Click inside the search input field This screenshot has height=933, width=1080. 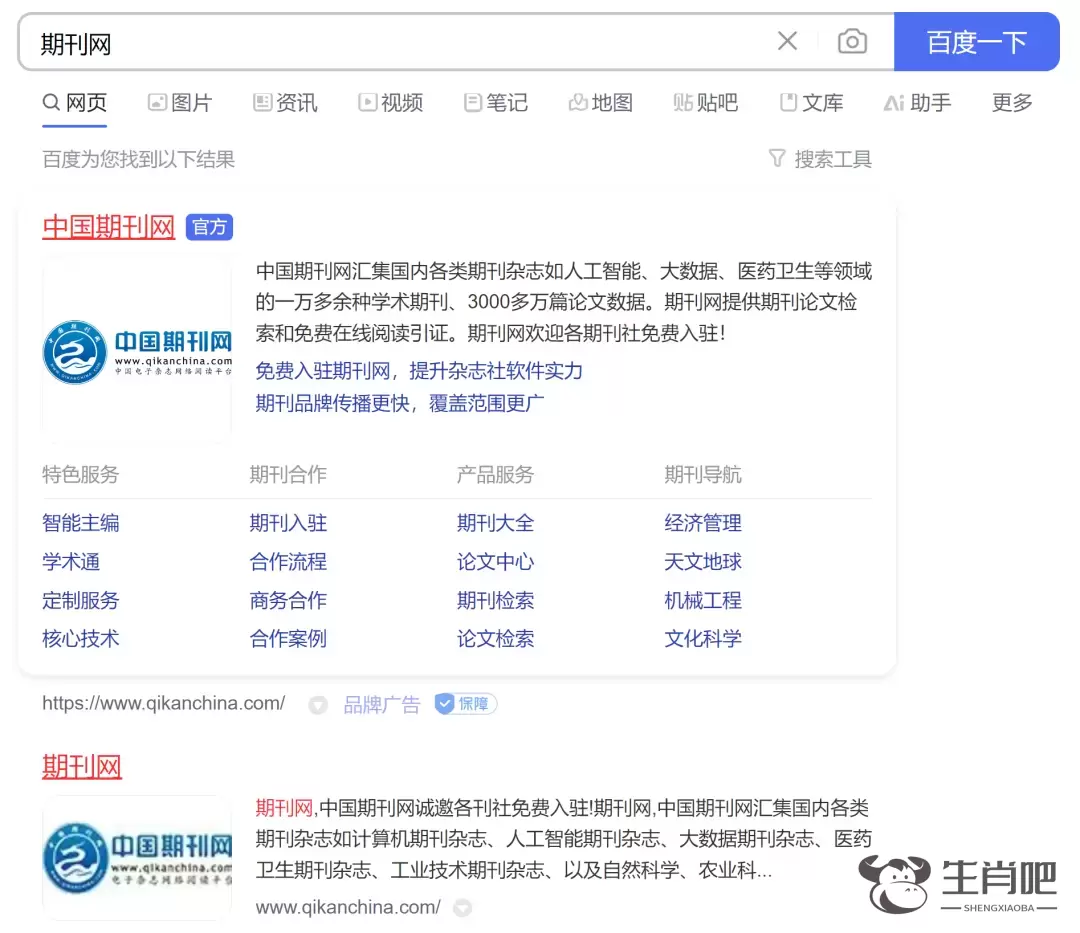point(400,42)
